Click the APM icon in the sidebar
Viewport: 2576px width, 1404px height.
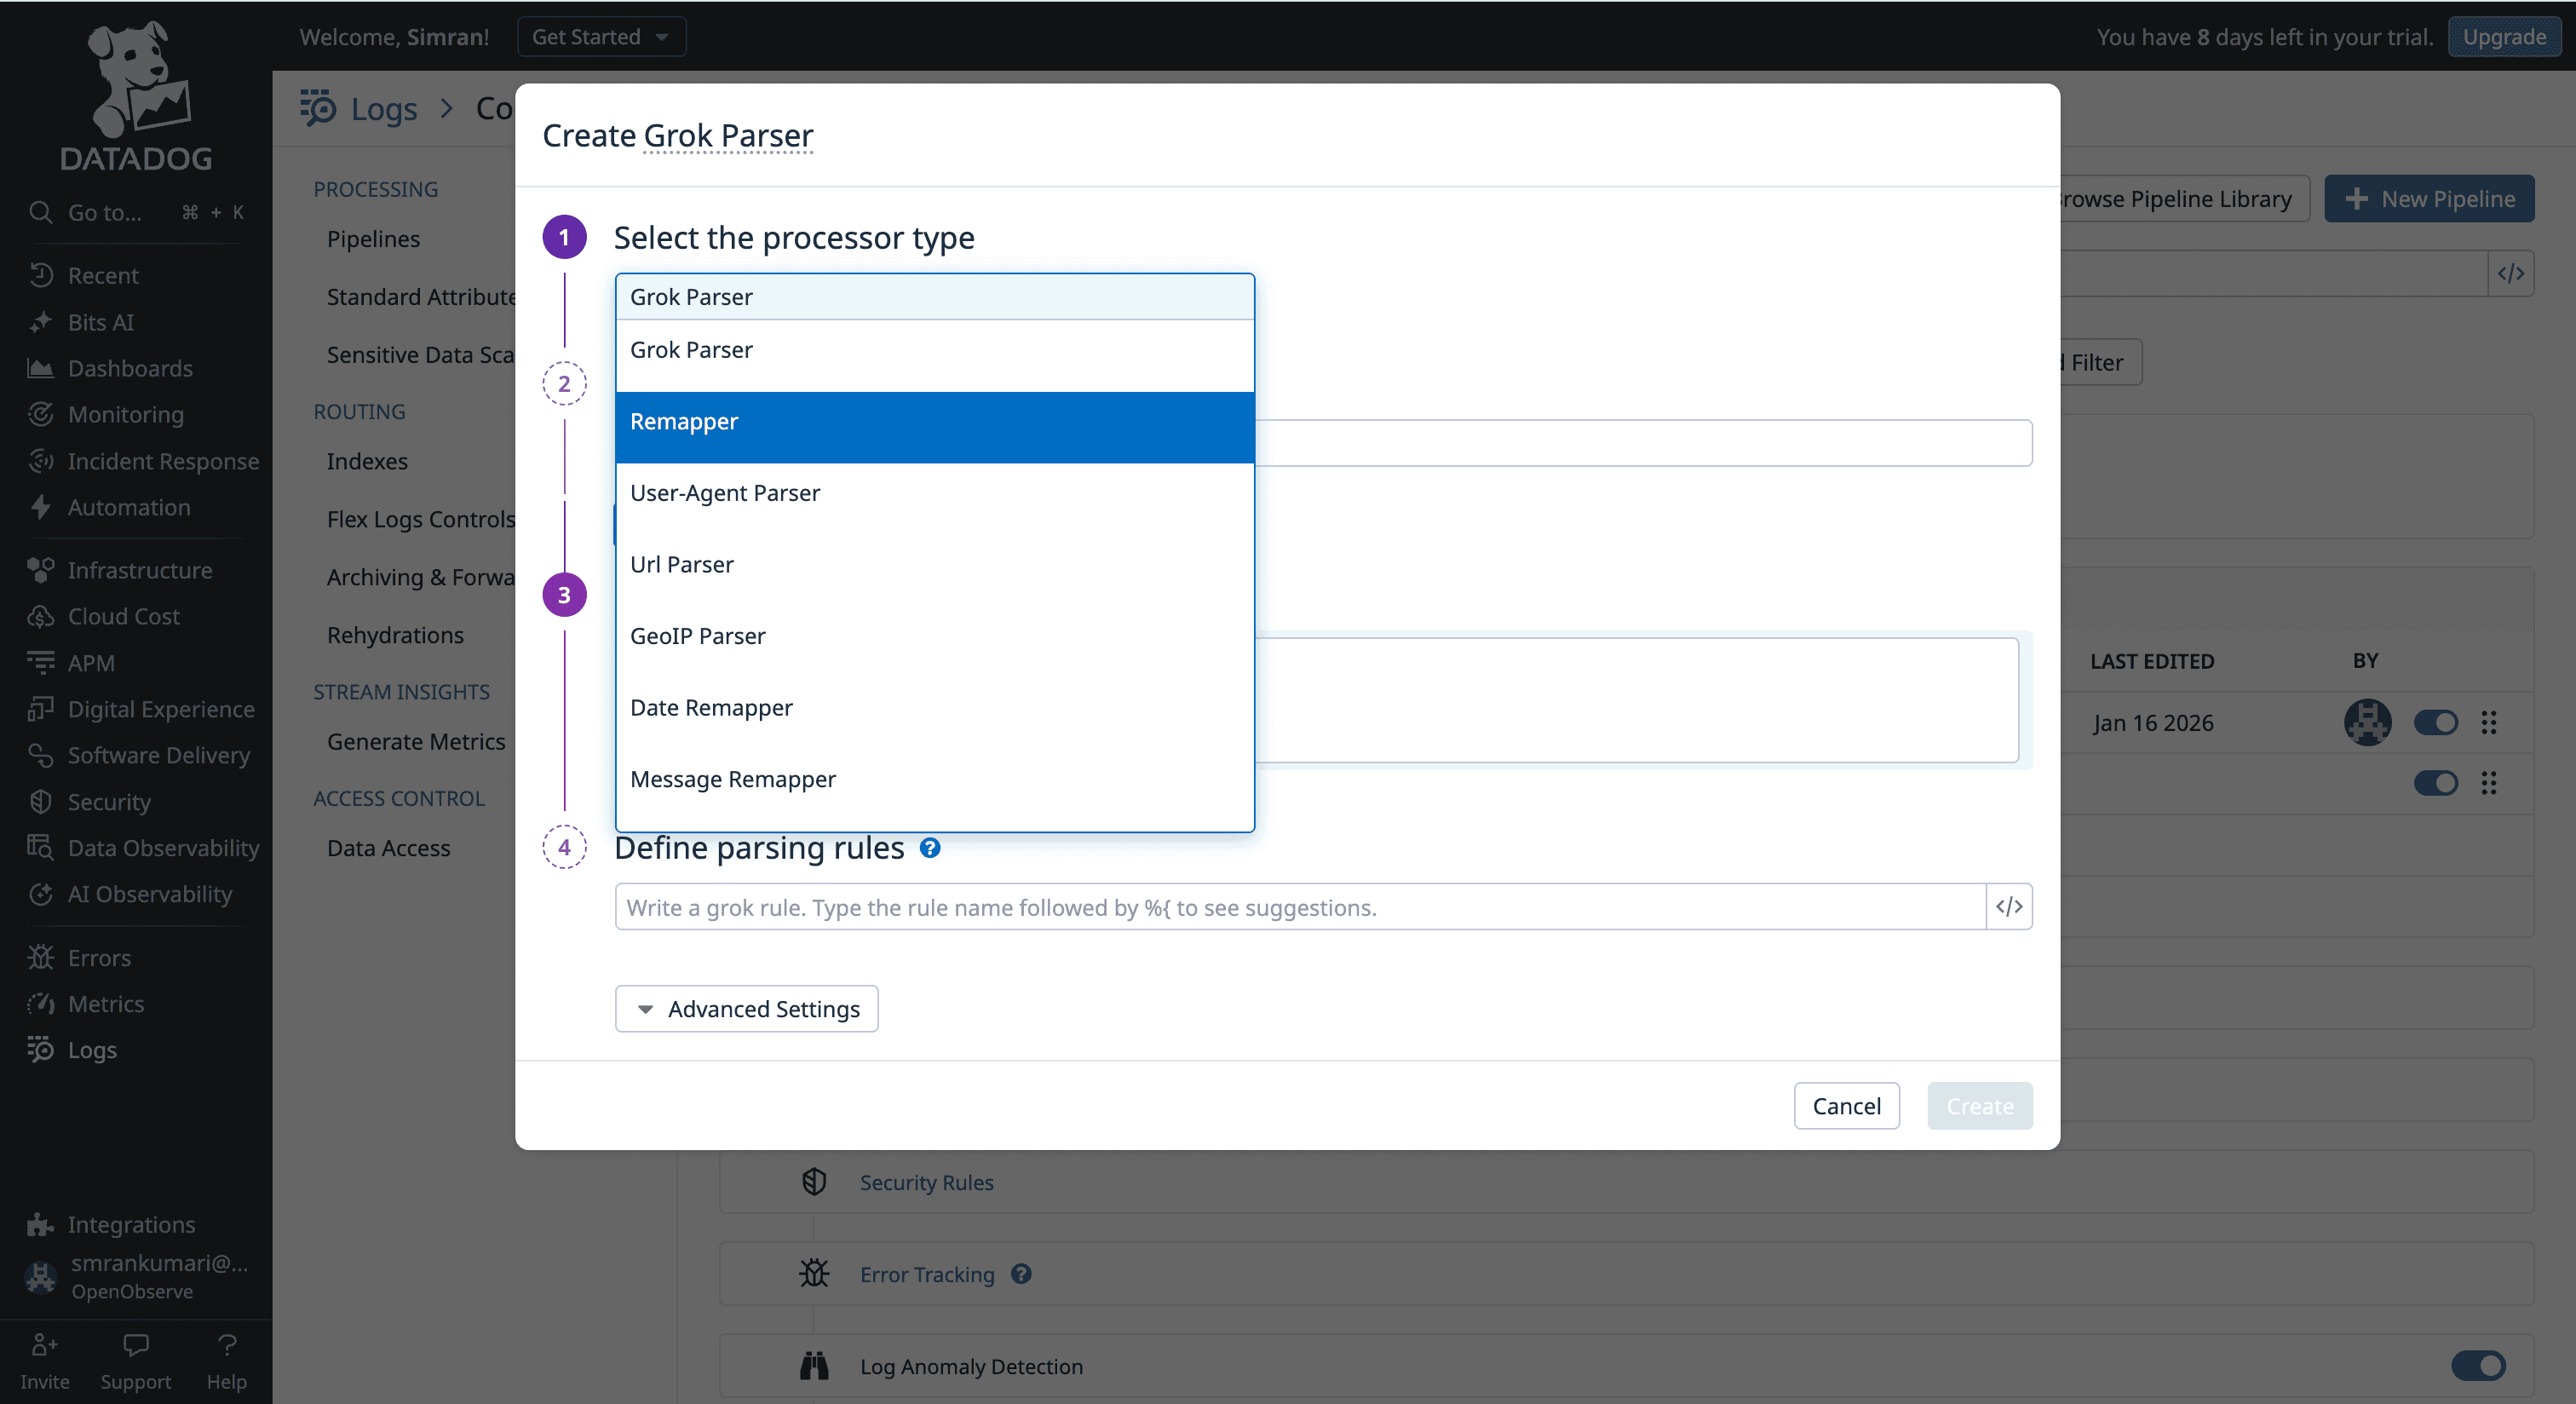point(41,662)
